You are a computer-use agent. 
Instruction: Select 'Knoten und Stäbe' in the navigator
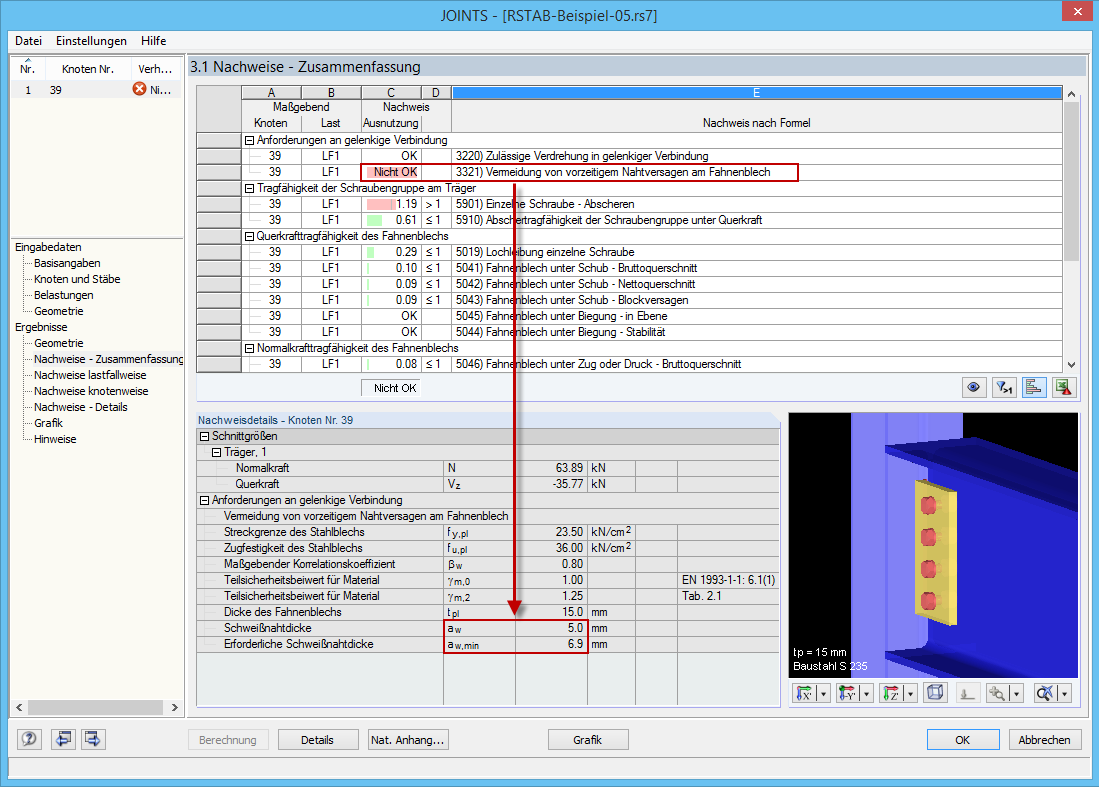(77, 279)
